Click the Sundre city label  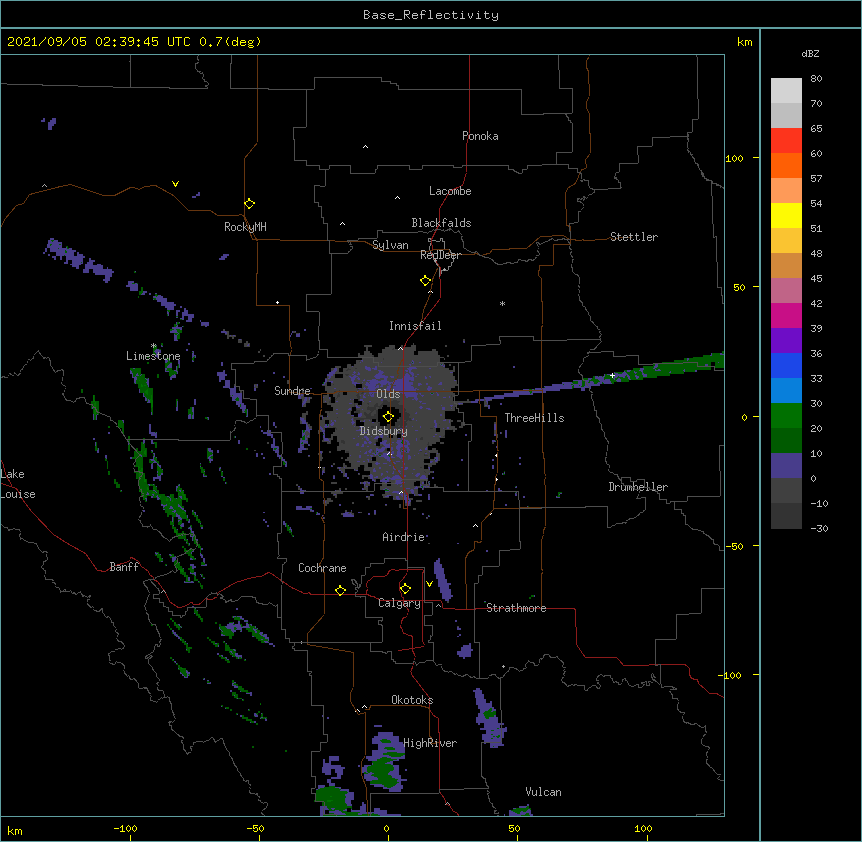click(292, 391)
